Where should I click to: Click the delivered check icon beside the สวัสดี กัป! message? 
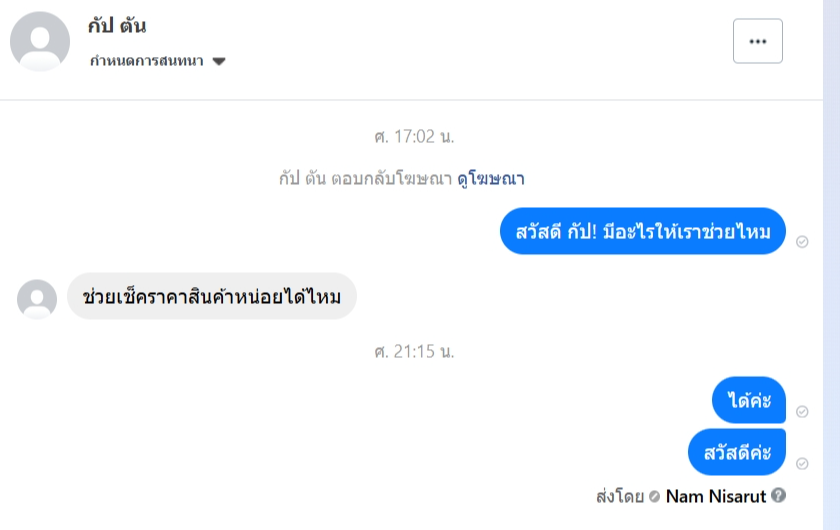[802, 242]
